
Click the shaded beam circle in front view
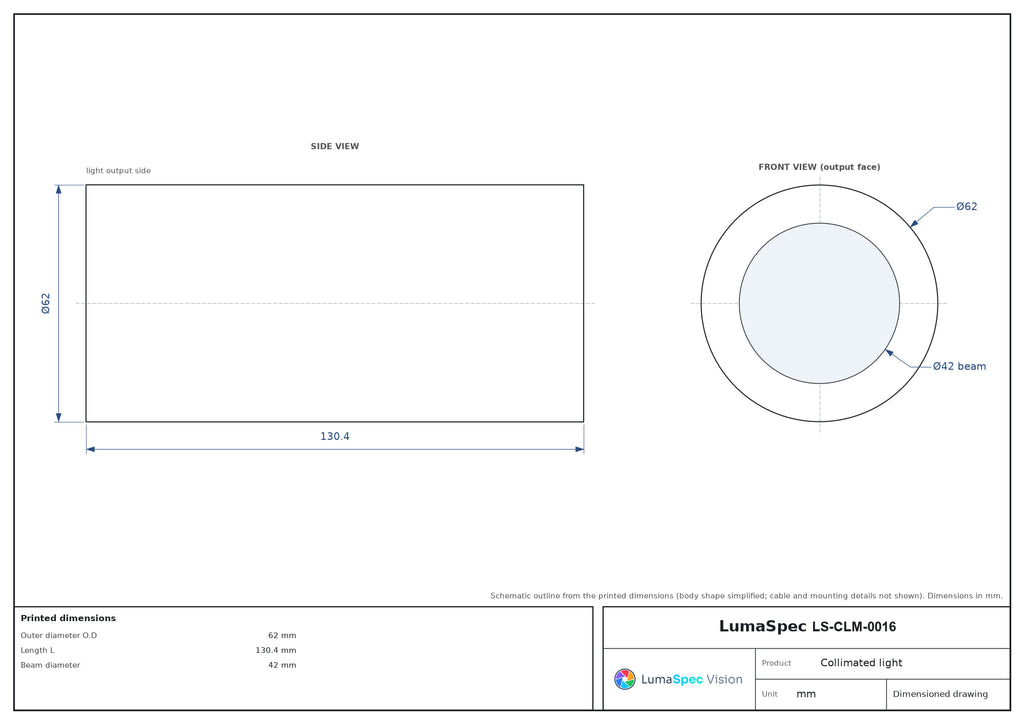coord(819,304)
